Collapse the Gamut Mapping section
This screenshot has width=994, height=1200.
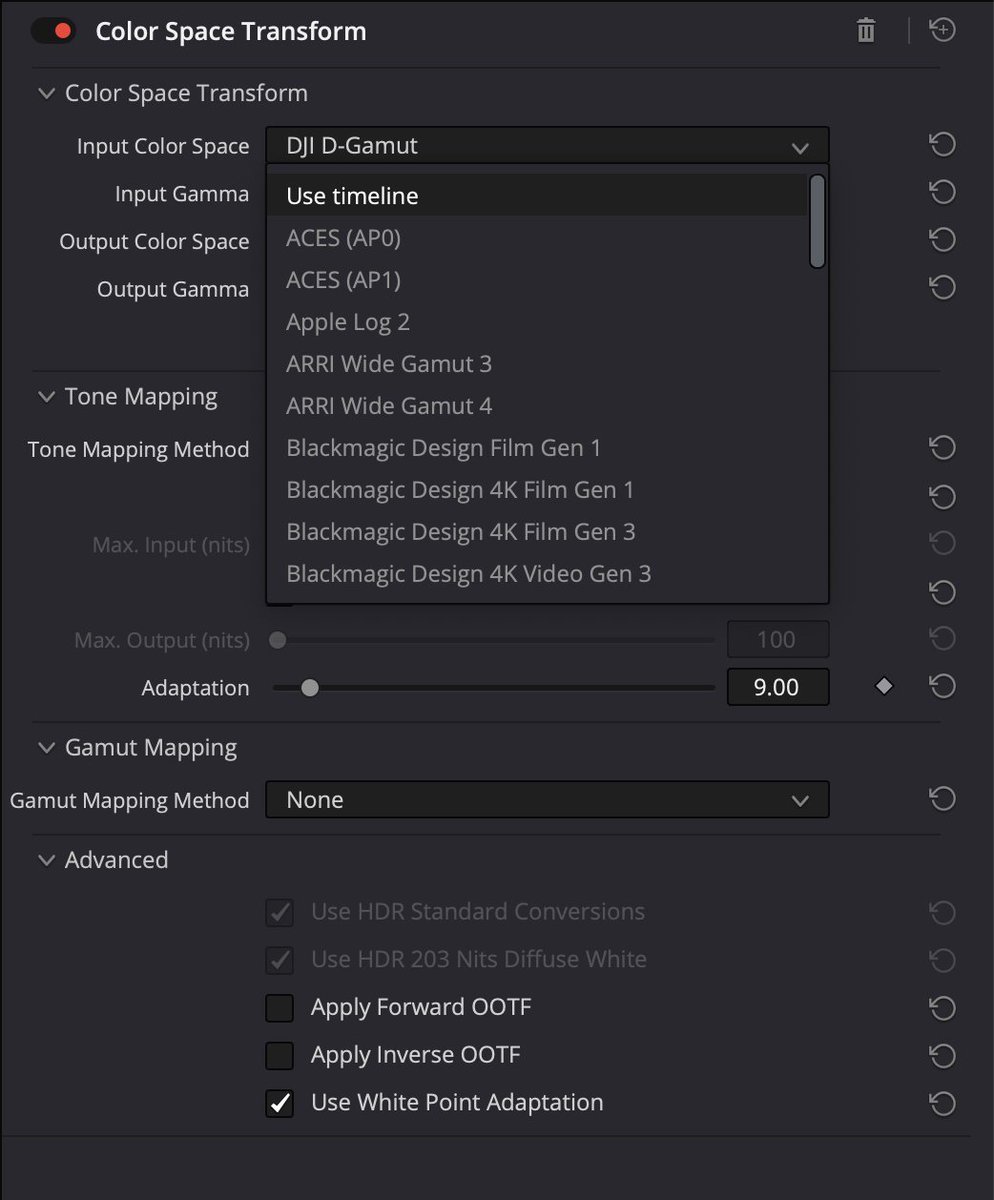click(x=46, y=747)
